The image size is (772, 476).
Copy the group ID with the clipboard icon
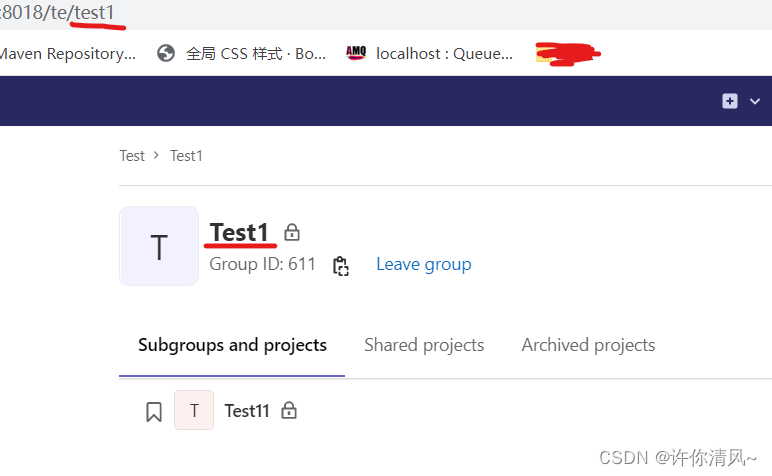[x=341, y=265]
